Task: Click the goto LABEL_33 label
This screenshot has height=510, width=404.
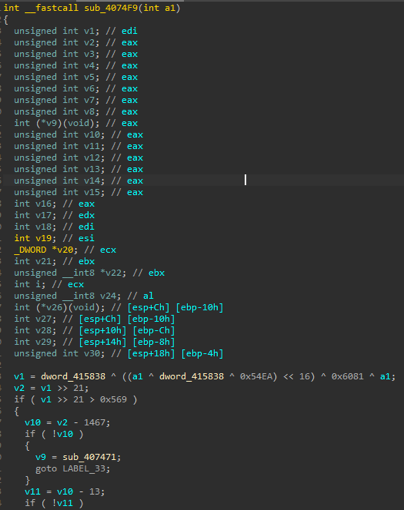Action: pyautogui.click(x=73, y=469)
